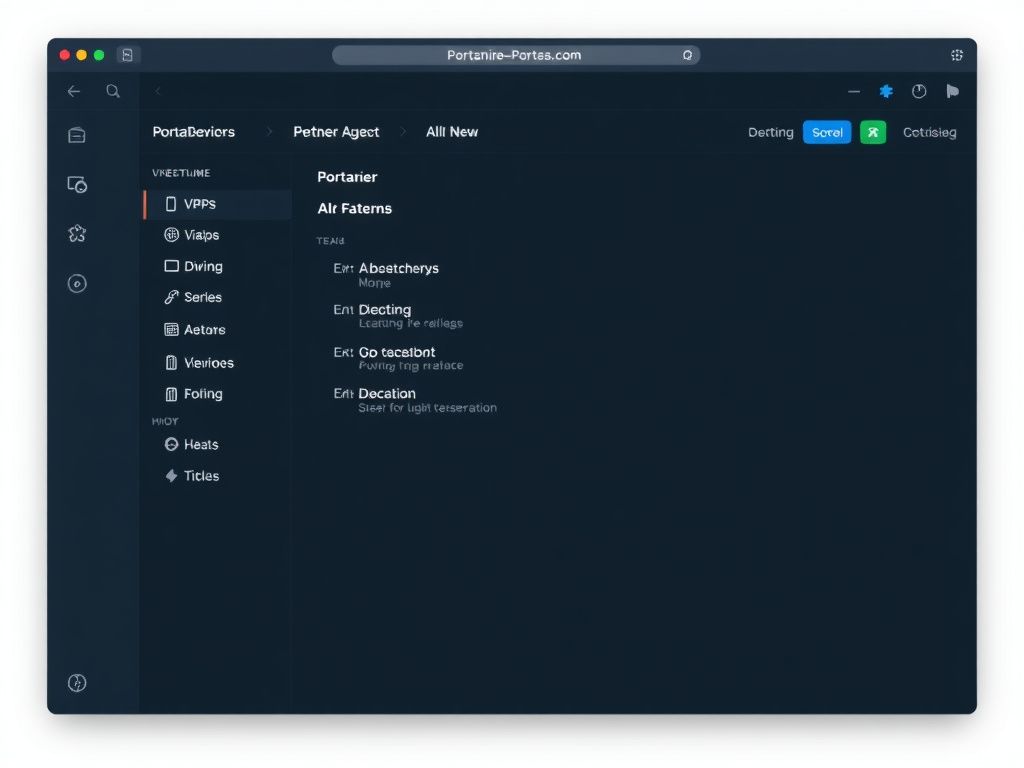Open the circular disc icon in left rail
Image resolution: width=1024 pixels, height=768 pixels.
pos(77,283)
